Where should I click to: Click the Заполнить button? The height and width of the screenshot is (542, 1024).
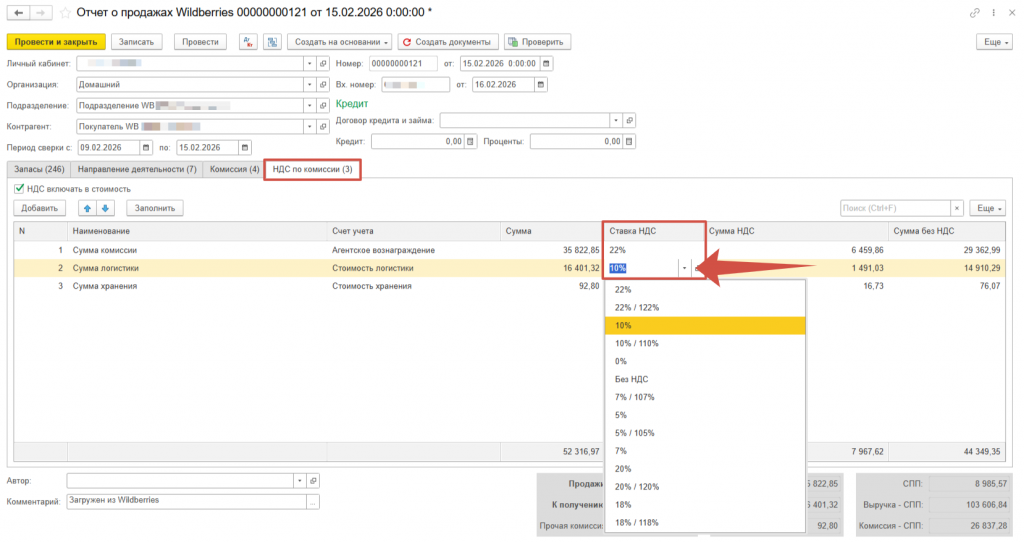(x=154, y=208)
